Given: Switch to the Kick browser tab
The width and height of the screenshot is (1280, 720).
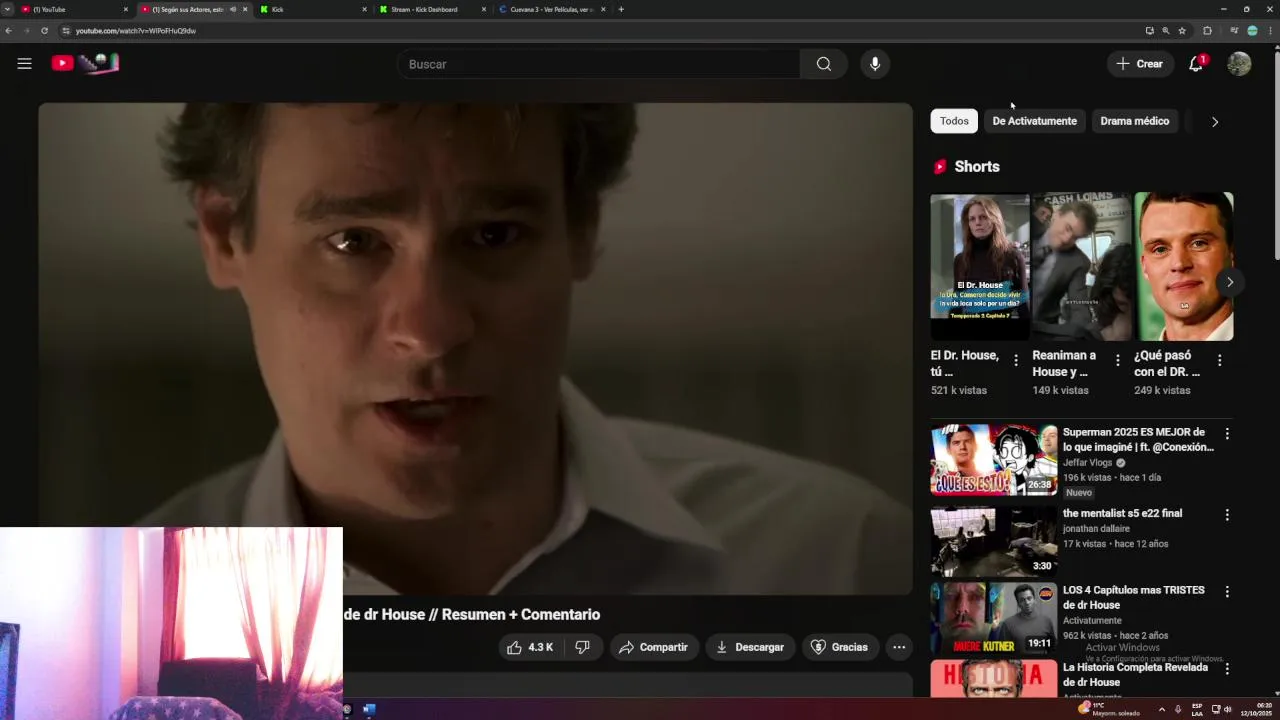Looking at the screenshot, I should click(x=312, y=9).
